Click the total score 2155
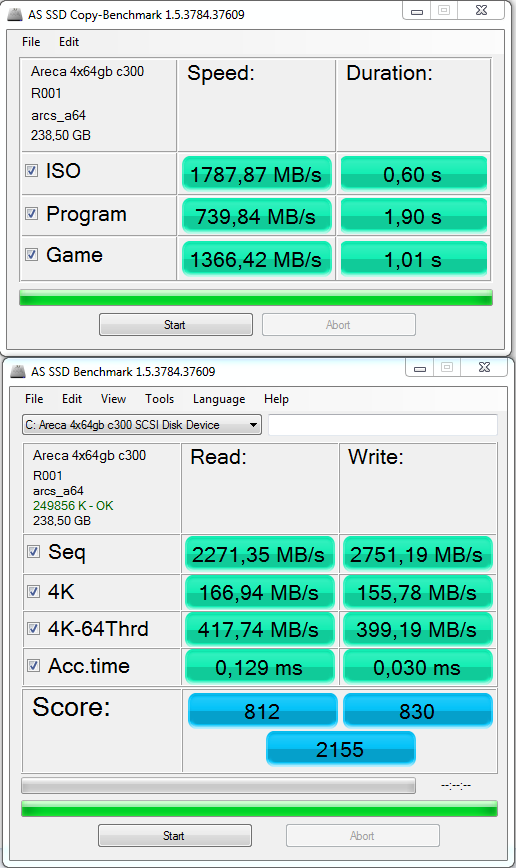 (340, 748)
